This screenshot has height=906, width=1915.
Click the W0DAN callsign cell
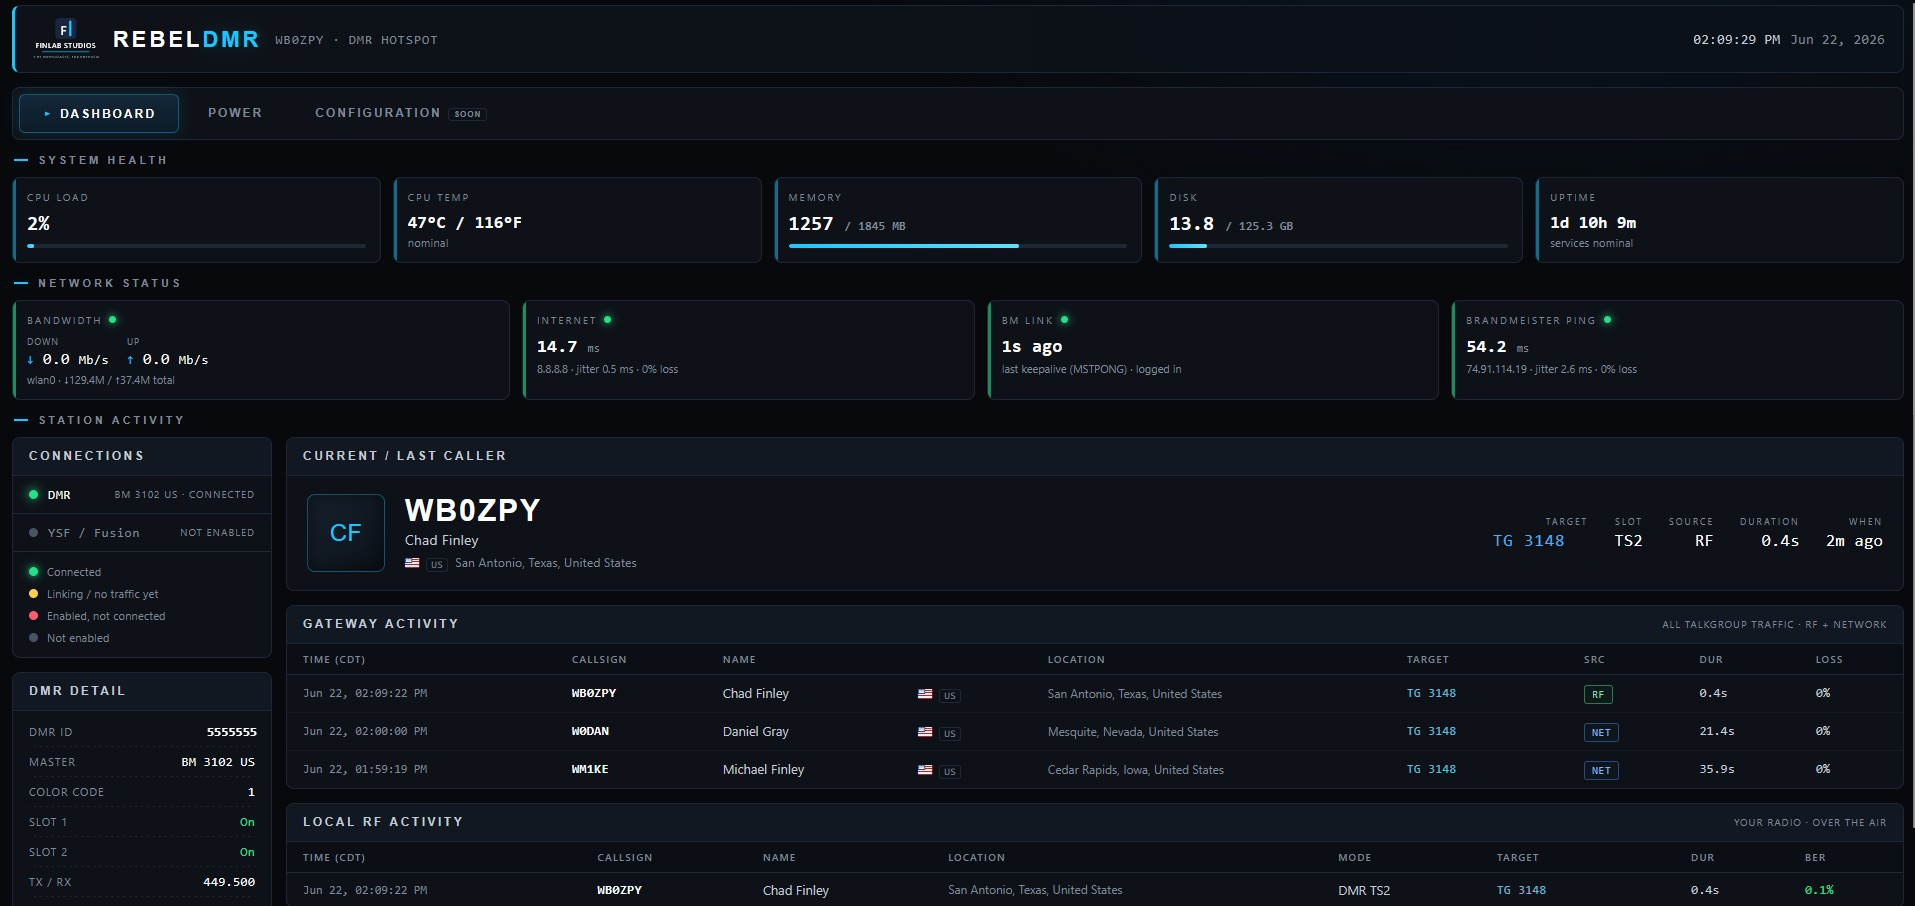coord(590,731)
